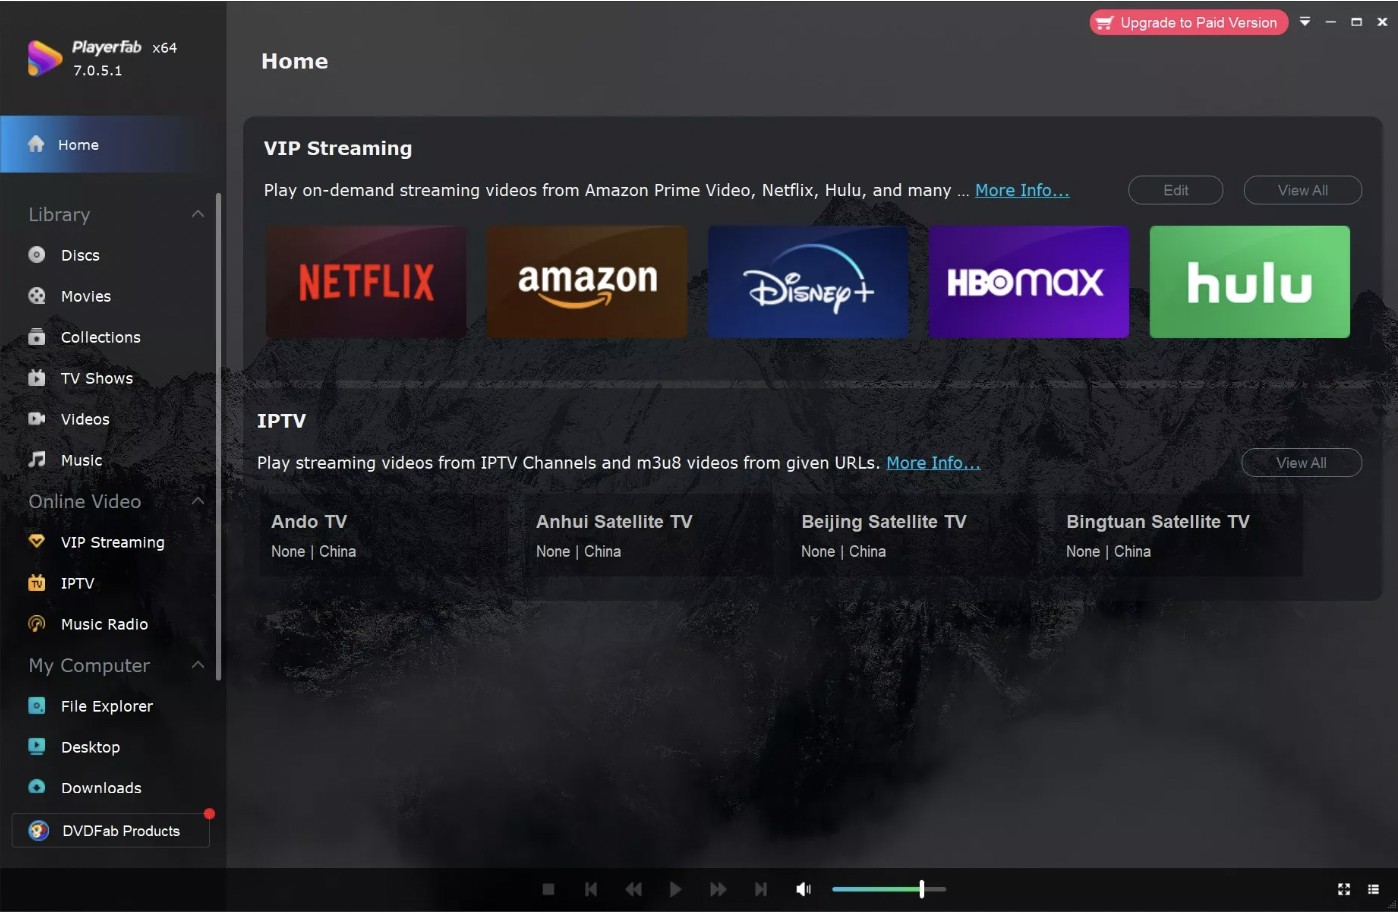The width and height of the screenshot is (1398, 914).
Task: Open the Amazon streaming tile
Action: click(587, 282)
